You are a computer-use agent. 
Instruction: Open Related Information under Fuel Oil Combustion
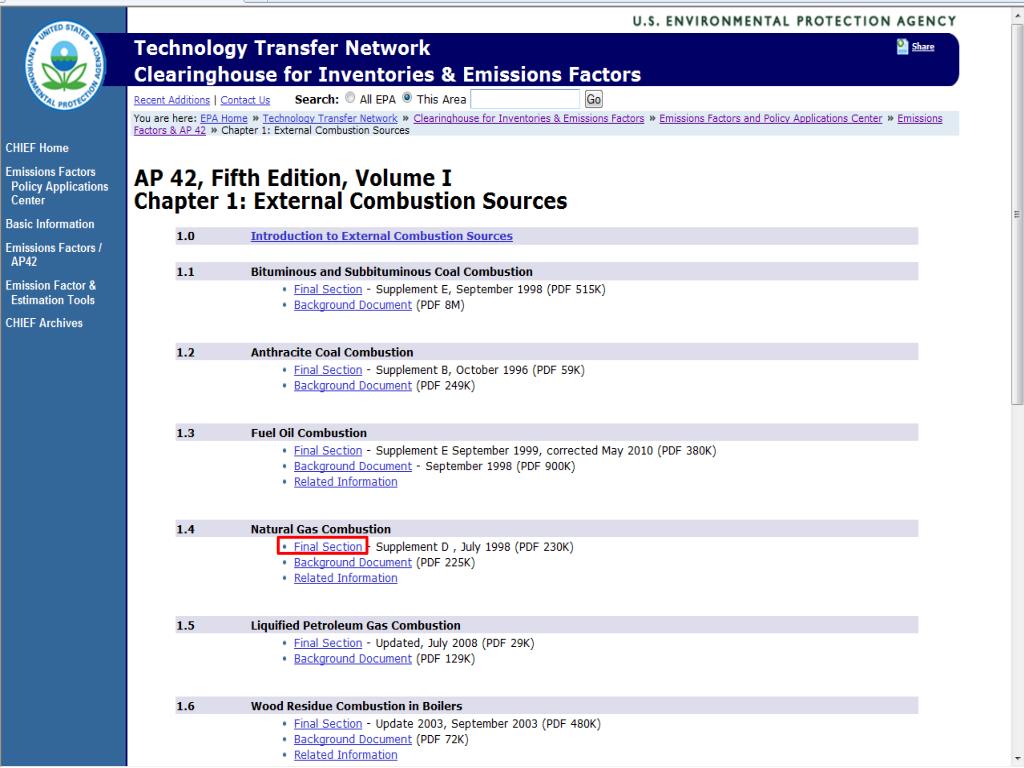[345, 482]
